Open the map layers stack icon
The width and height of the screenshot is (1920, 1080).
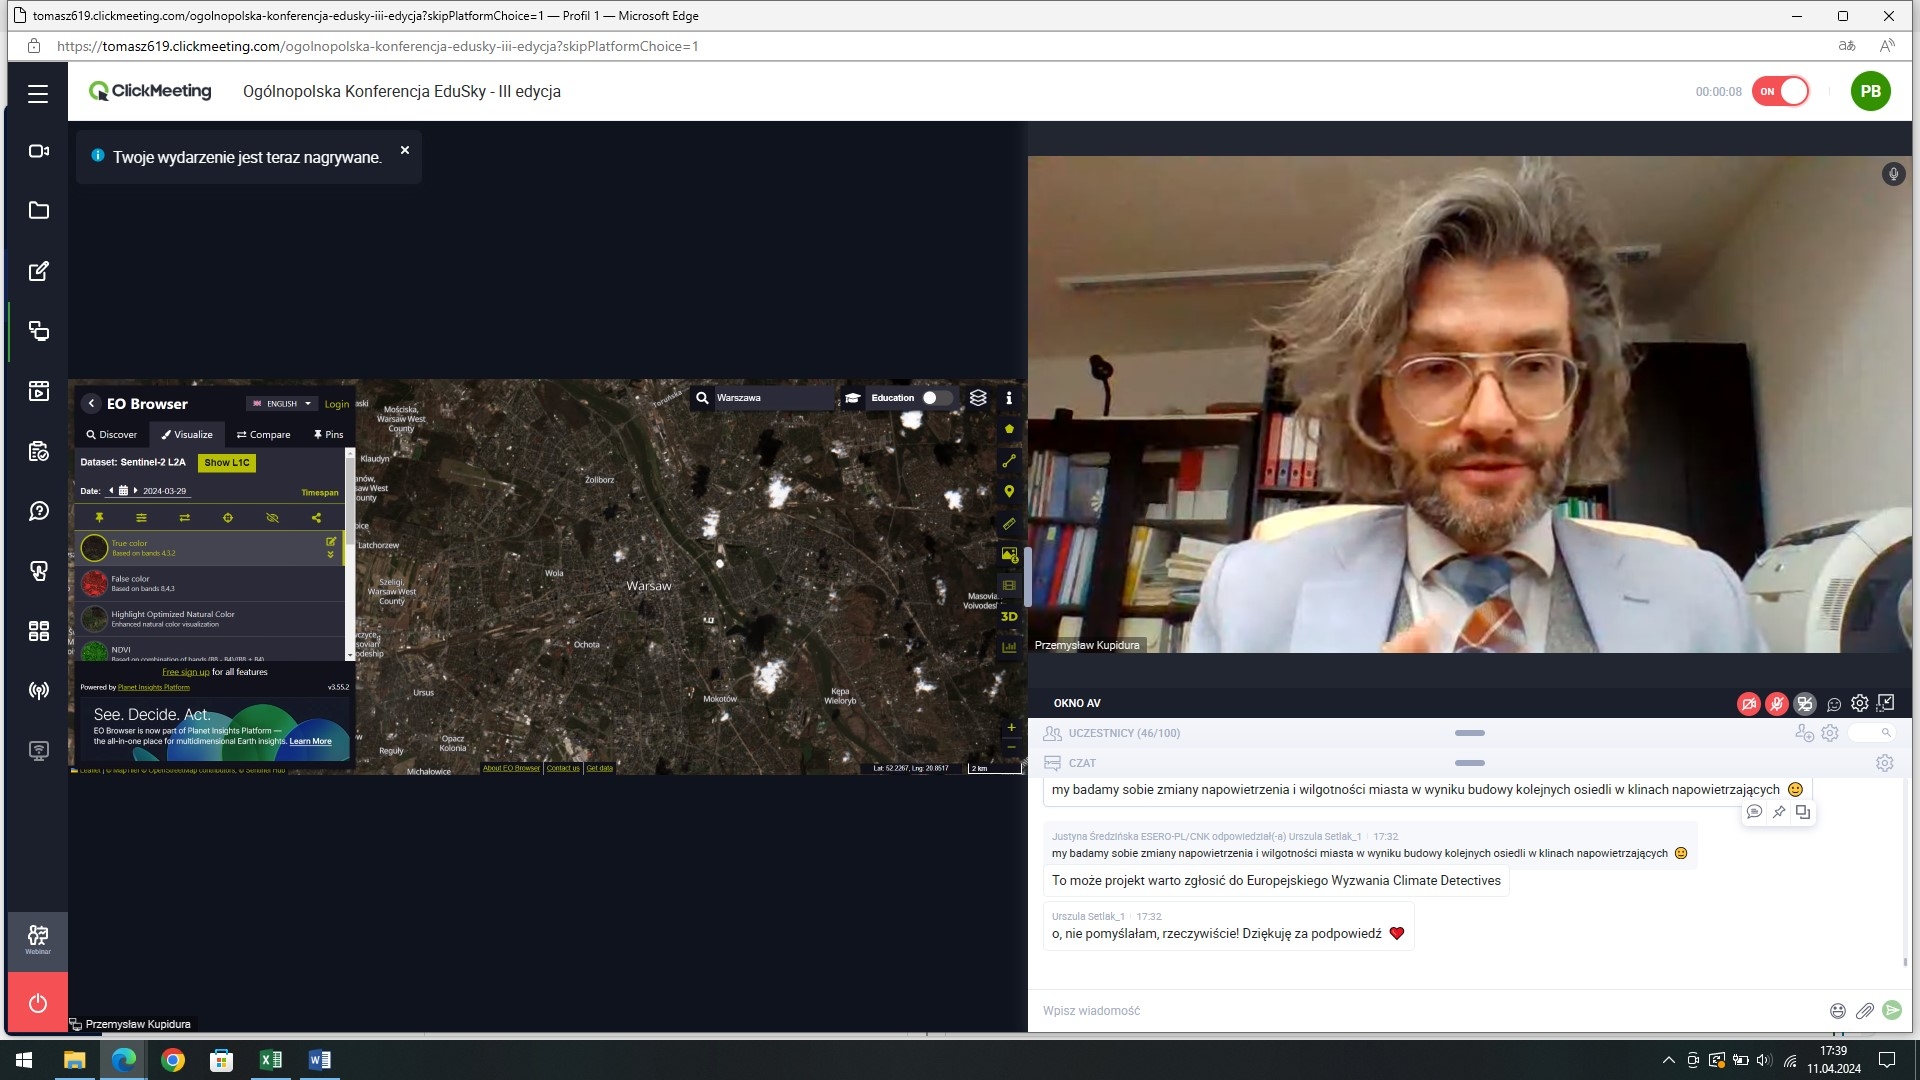[978, 398]
